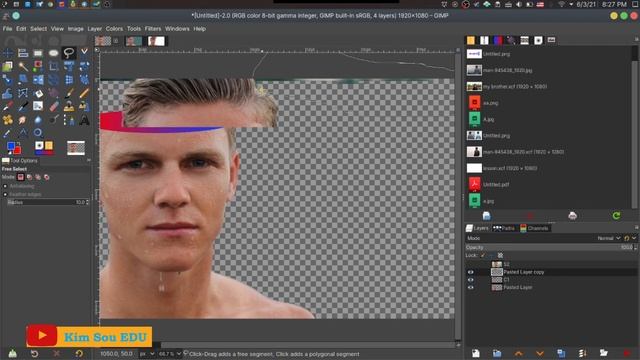Select the Ellipse Select tool
The width and height of the screenshot is (640, 360).
pyautogui.click(x=53, y=53)
